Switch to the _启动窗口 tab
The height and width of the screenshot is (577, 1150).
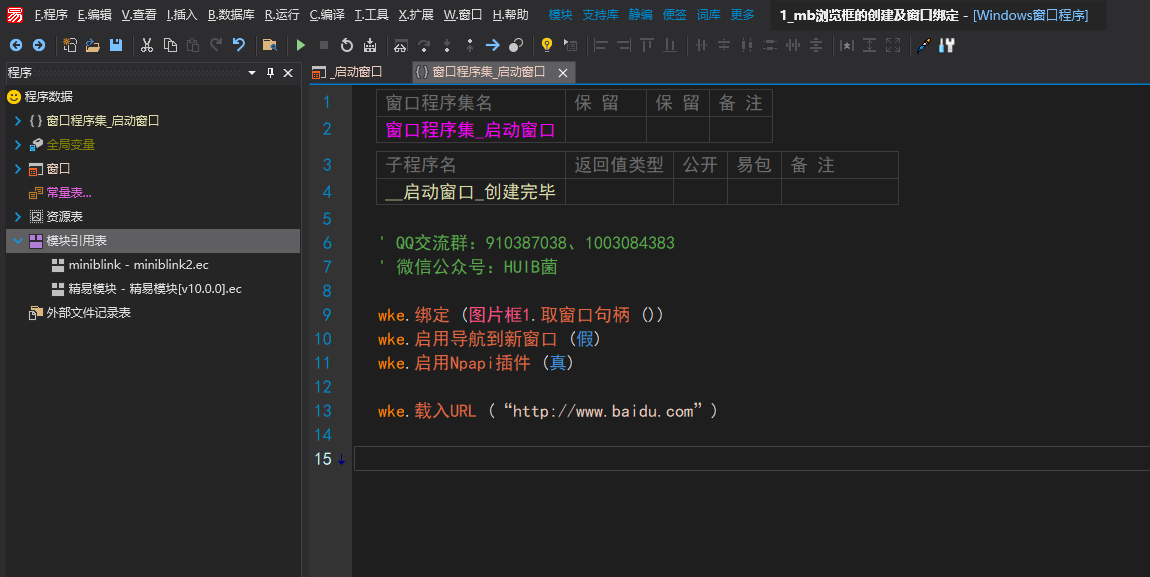tap(347, 72)
